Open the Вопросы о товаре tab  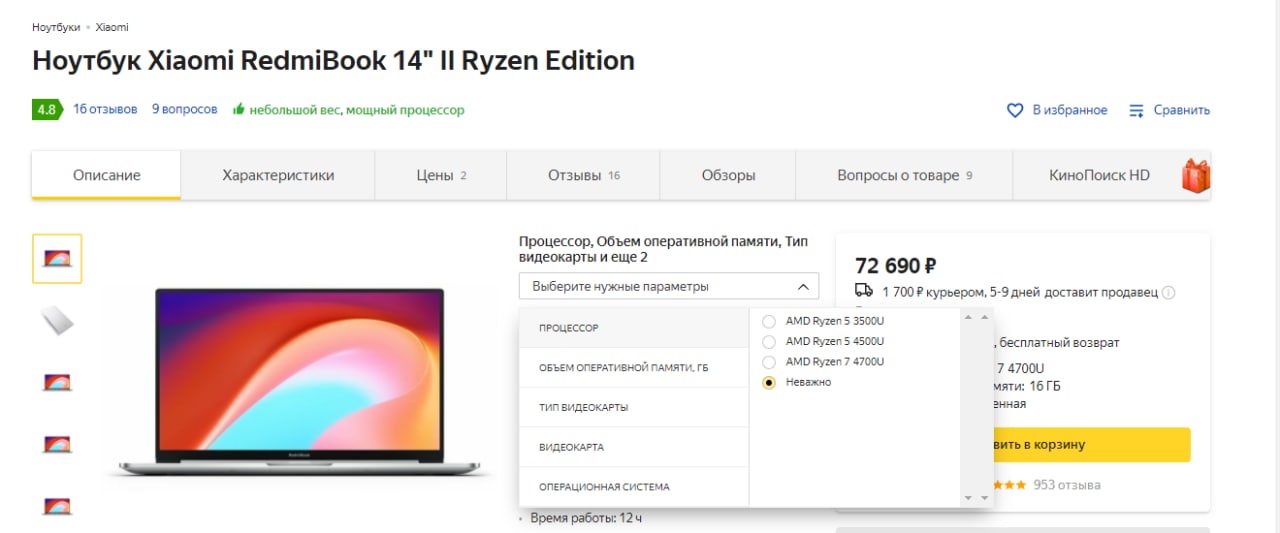(904, 175)
